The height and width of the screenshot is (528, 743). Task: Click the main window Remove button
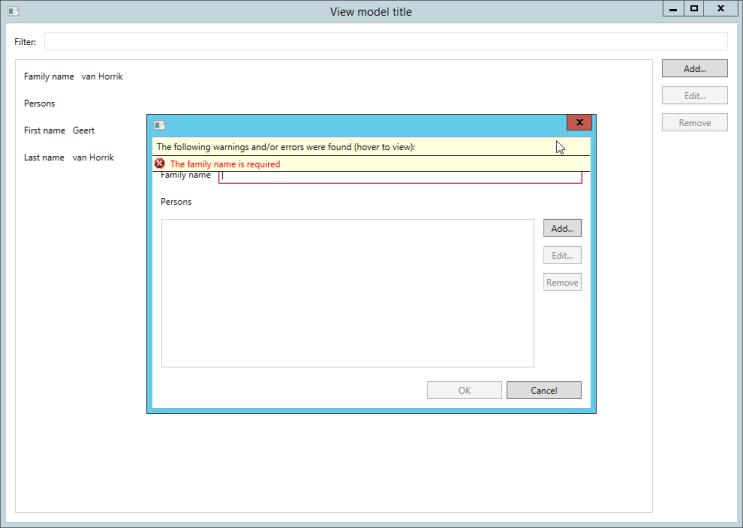pyautogui.click(x=695, y=122)
